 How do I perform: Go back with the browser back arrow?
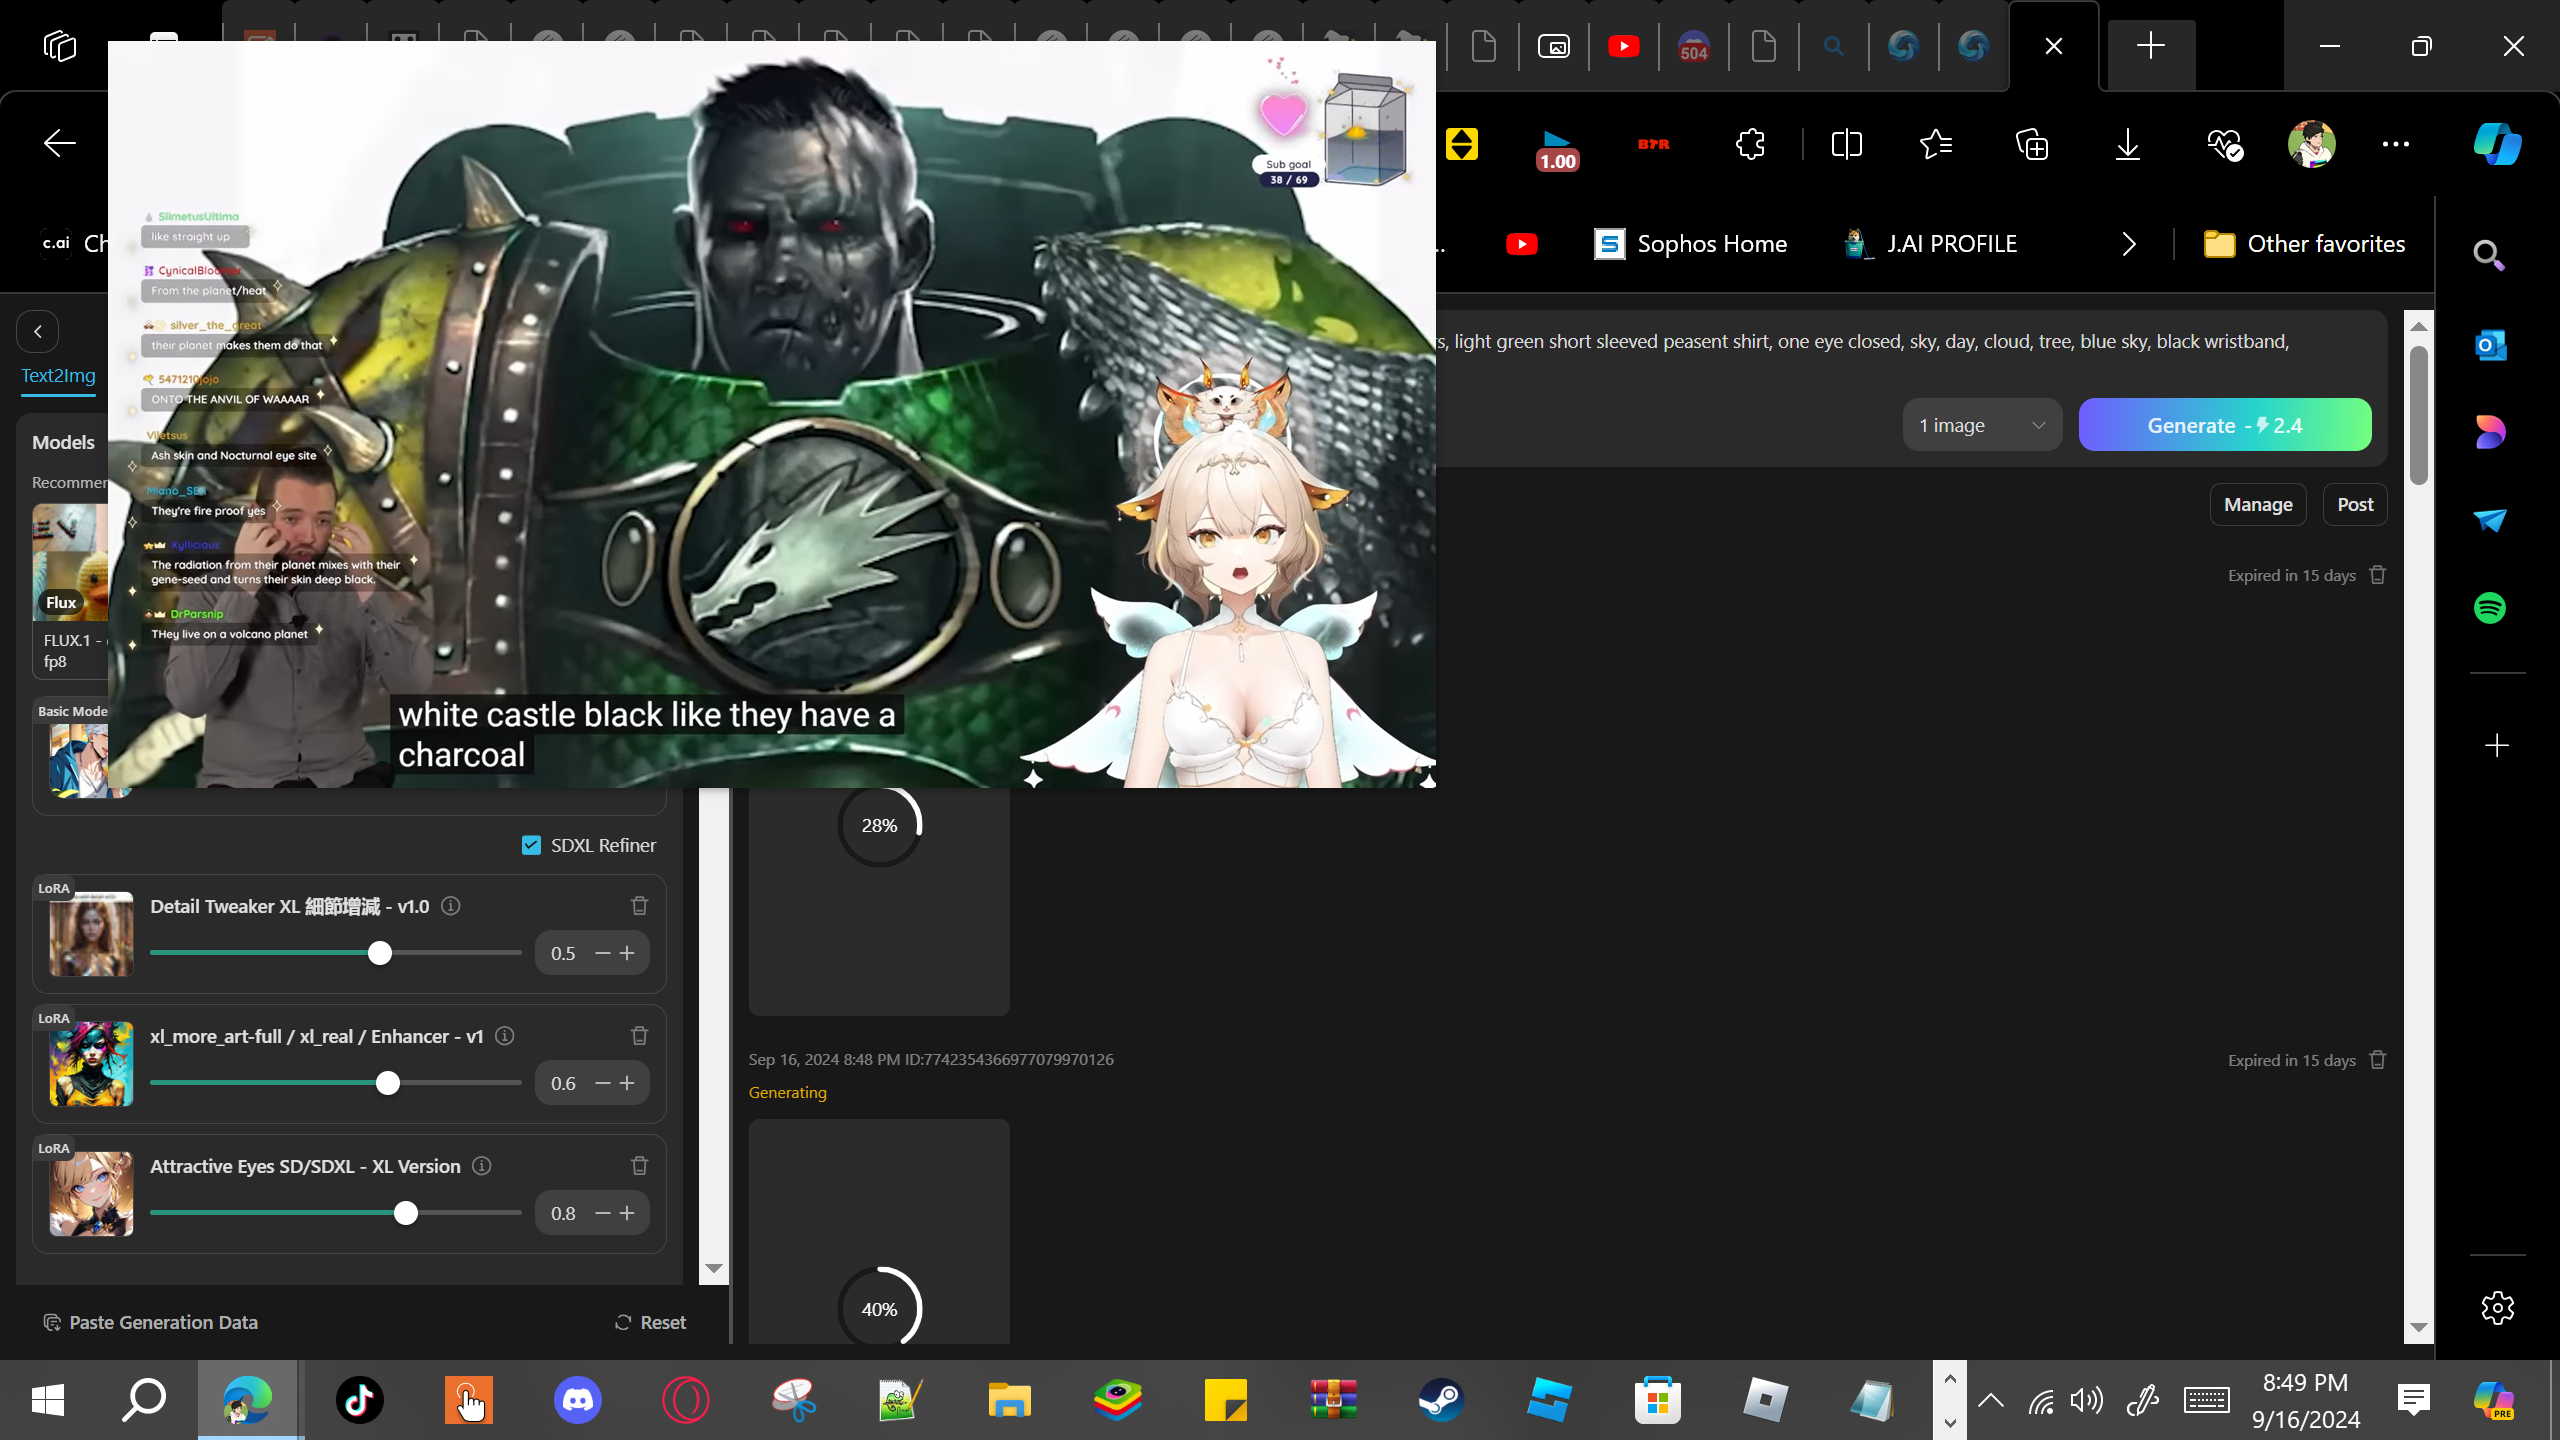(60, 144)
